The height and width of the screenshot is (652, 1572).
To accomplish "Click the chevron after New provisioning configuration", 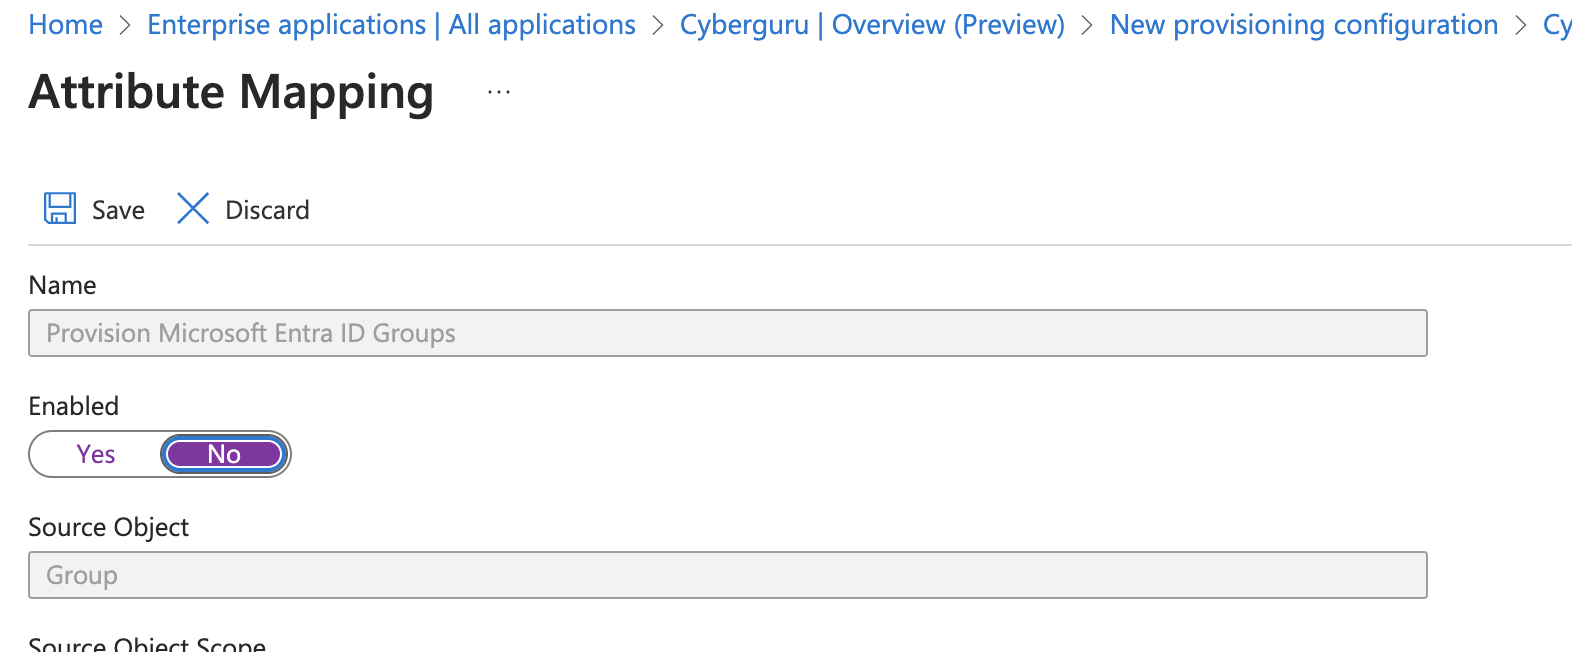I will [x=1521, y=25].
